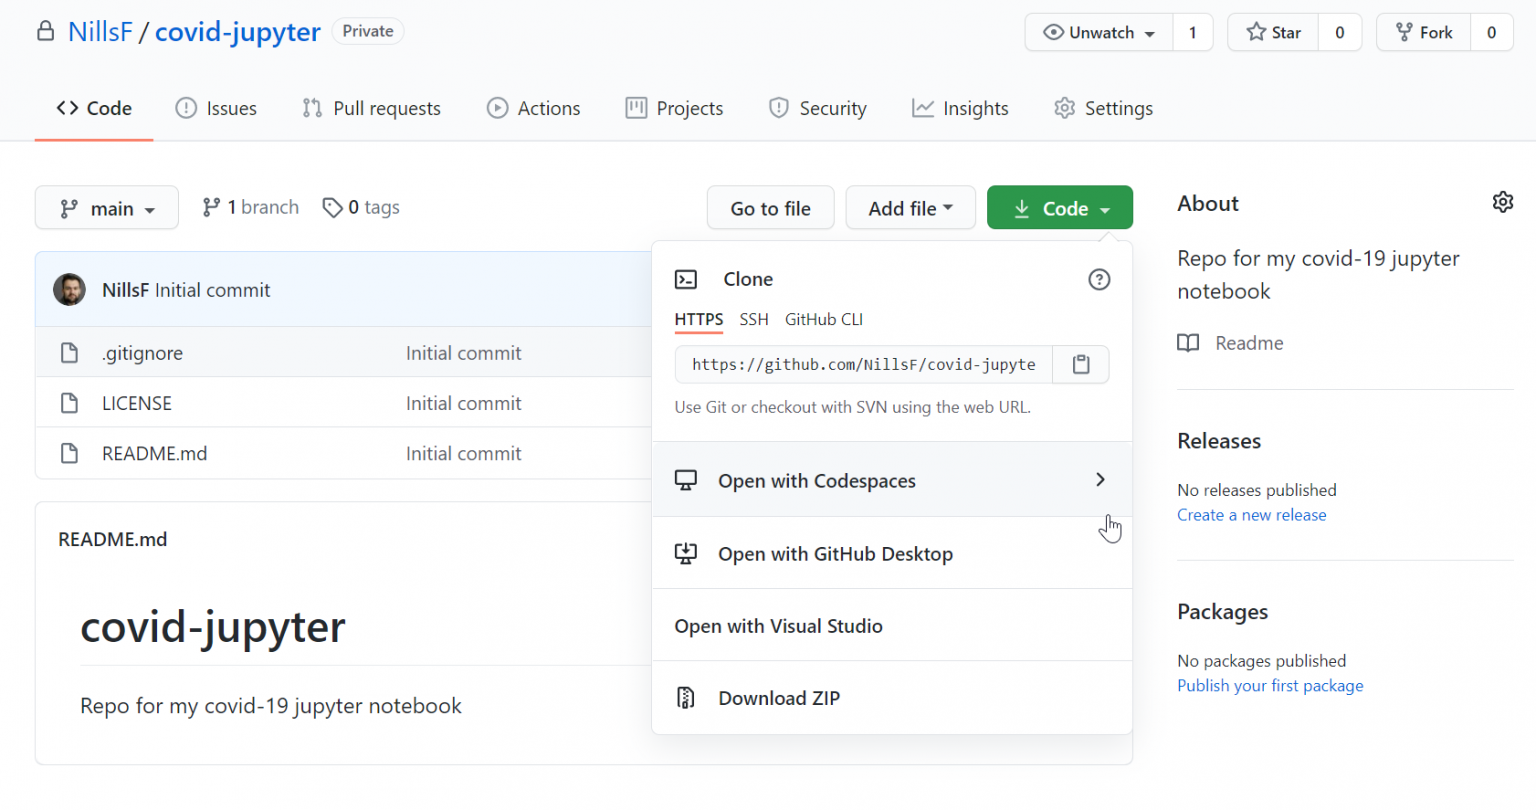Switch to the GitHub CLI clone tab

pos(824,319)
